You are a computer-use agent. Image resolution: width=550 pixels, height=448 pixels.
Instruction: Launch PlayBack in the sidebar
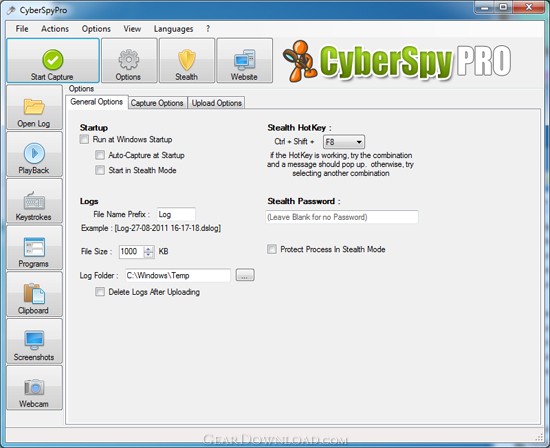[x=34, y=154]
